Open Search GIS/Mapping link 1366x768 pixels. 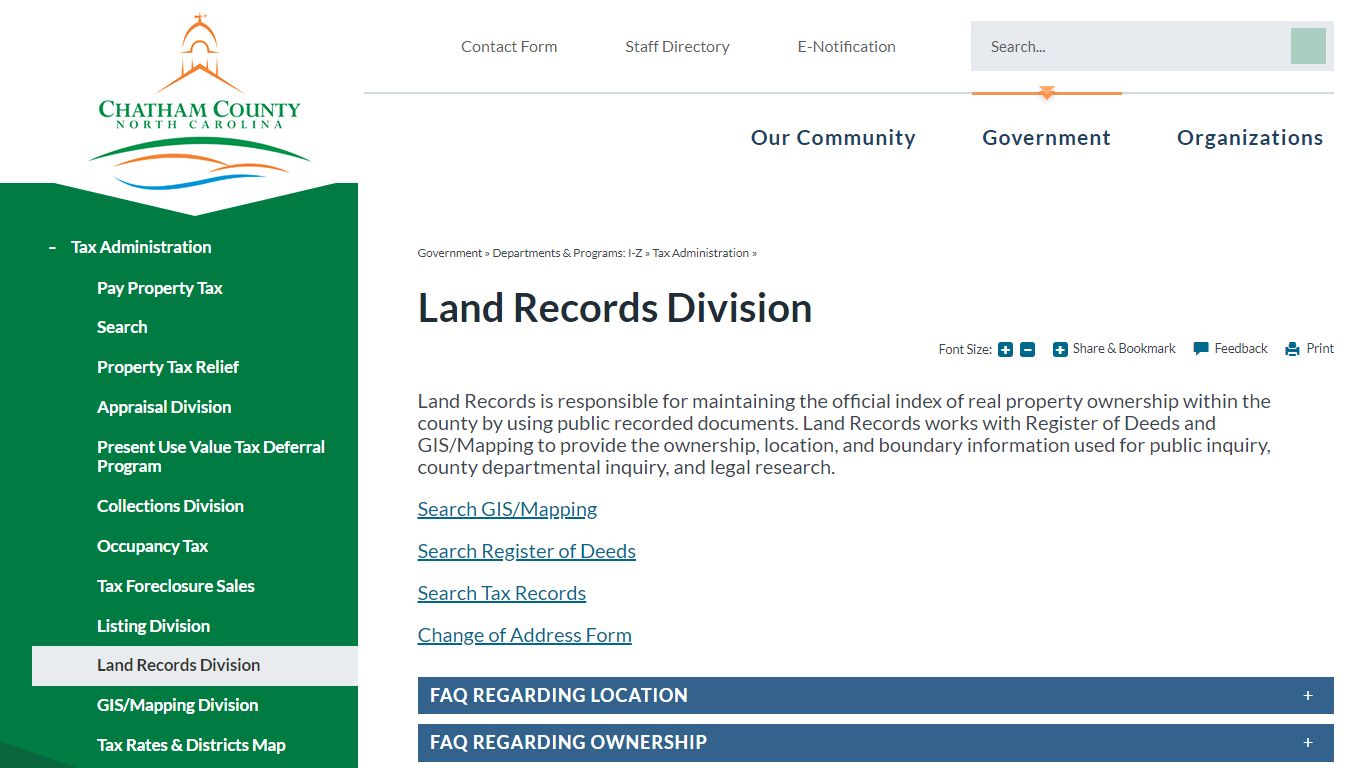pos(507,509)
